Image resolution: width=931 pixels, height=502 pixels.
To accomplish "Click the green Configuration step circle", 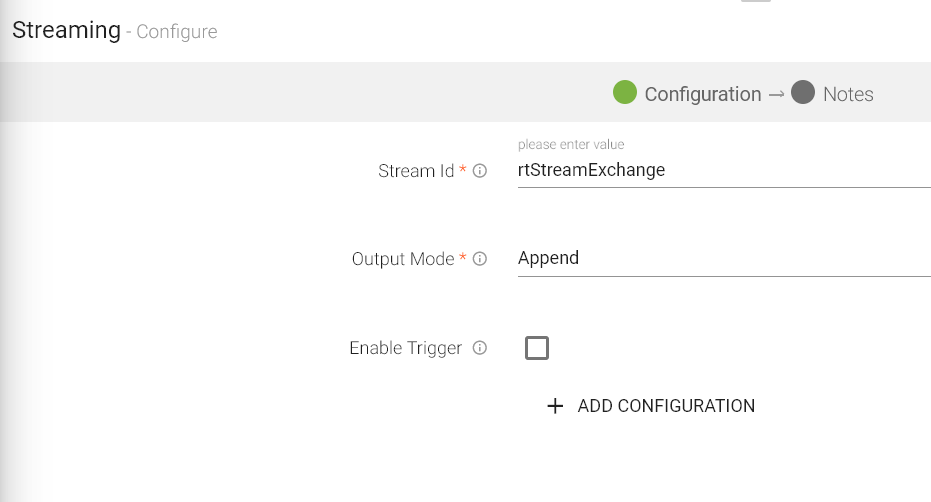I will [x=625, y=93].
